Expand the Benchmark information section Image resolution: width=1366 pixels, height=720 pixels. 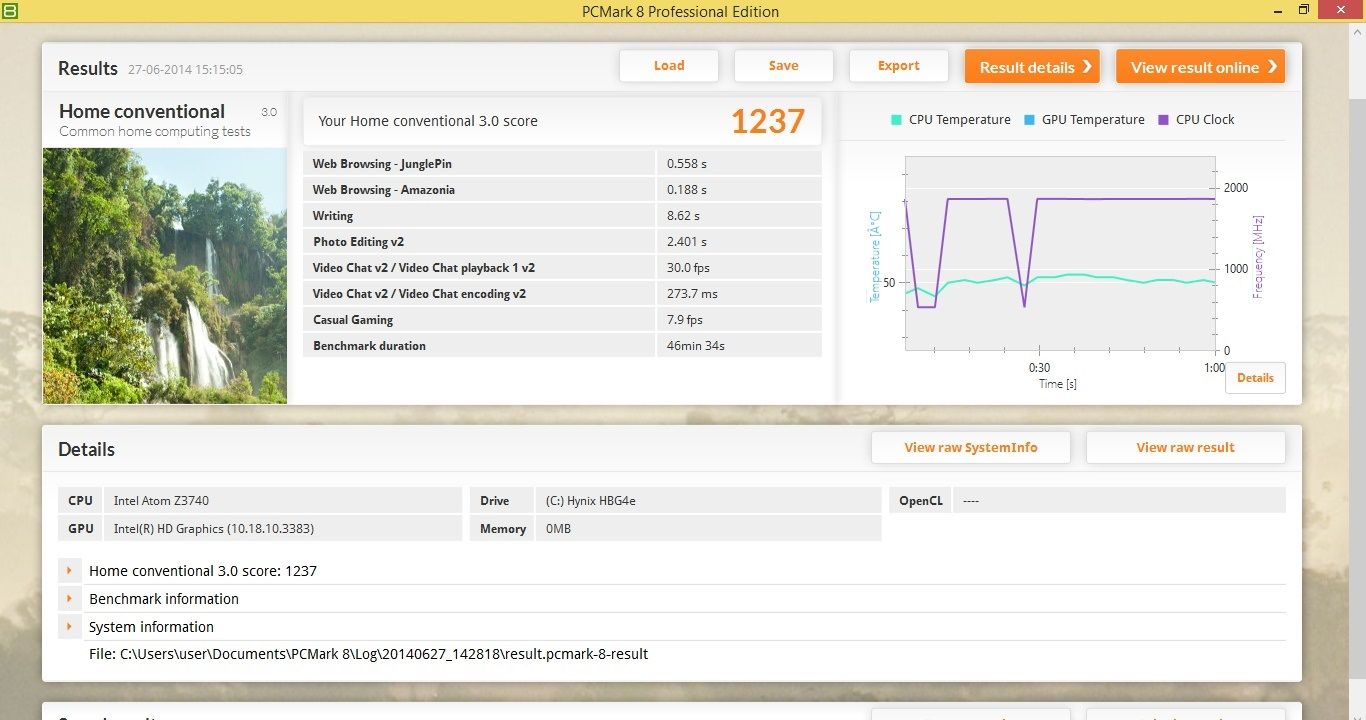tap(69, 599)
